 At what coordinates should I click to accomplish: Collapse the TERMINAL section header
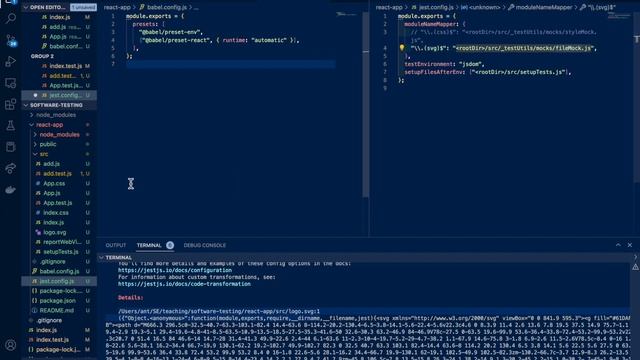tap(101, 258)
